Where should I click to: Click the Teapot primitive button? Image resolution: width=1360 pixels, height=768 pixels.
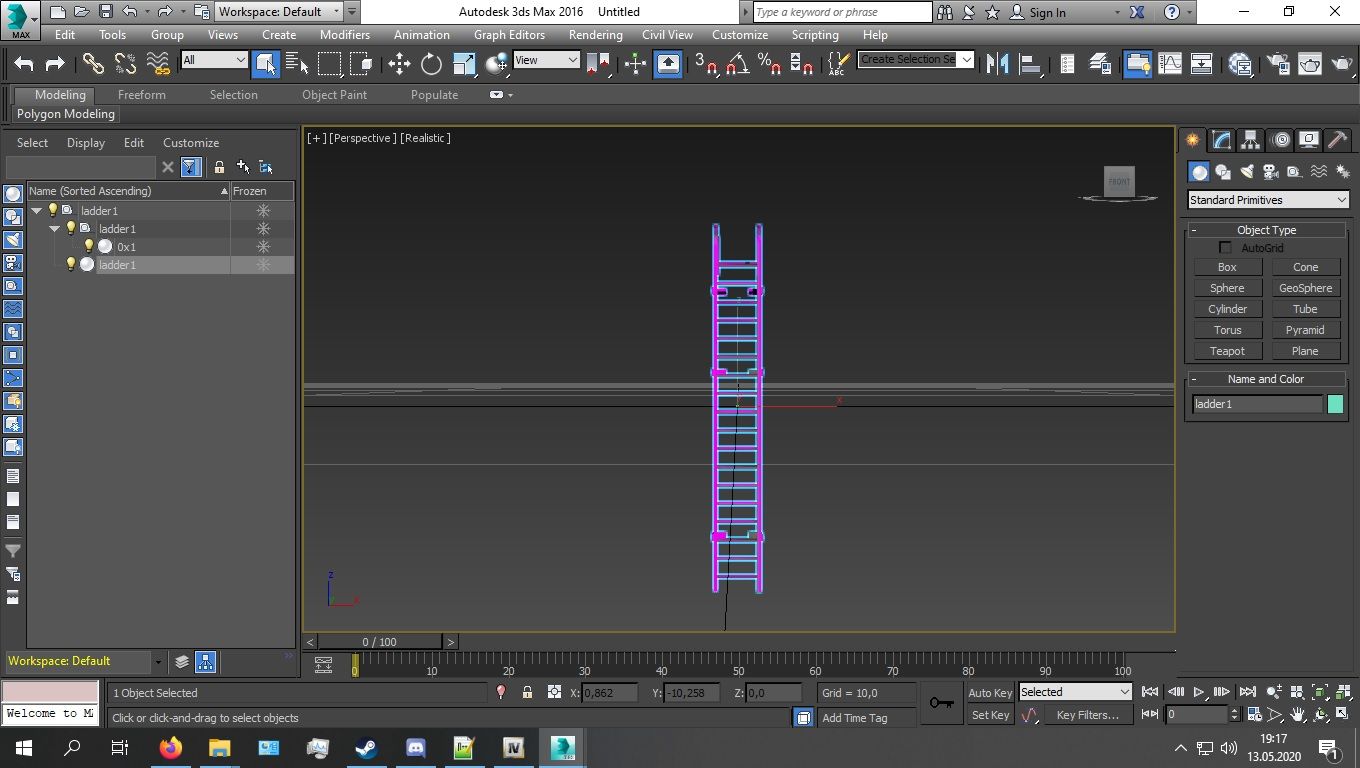(x=1227, y=351)
